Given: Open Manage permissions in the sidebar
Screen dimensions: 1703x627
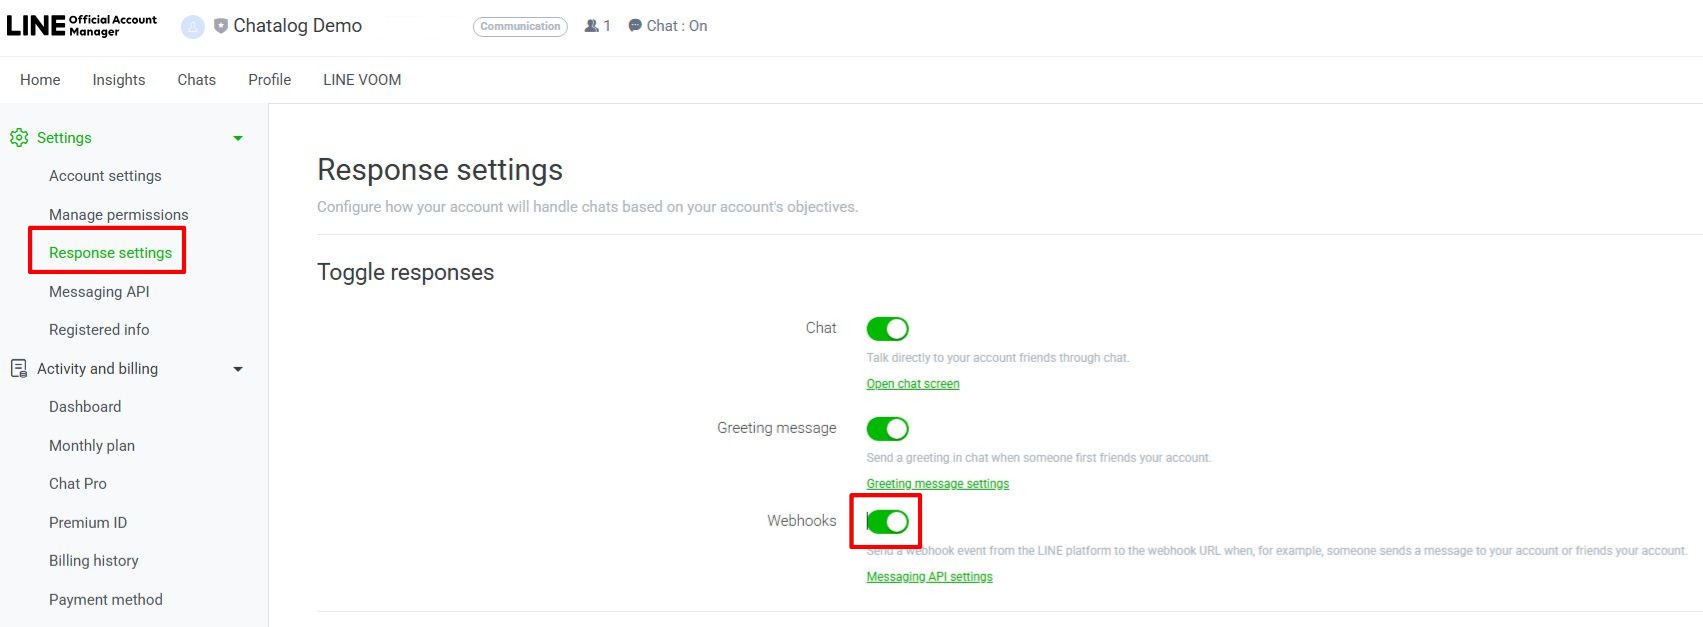Looking at the screenshot, I should point(118,215).
